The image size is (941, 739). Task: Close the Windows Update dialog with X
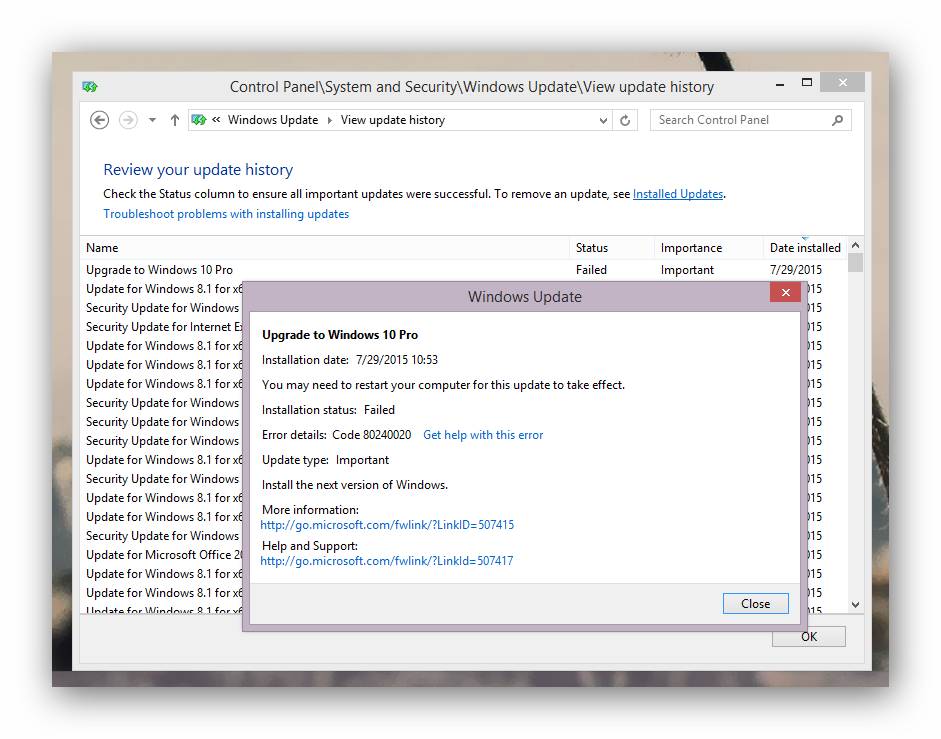785,292
